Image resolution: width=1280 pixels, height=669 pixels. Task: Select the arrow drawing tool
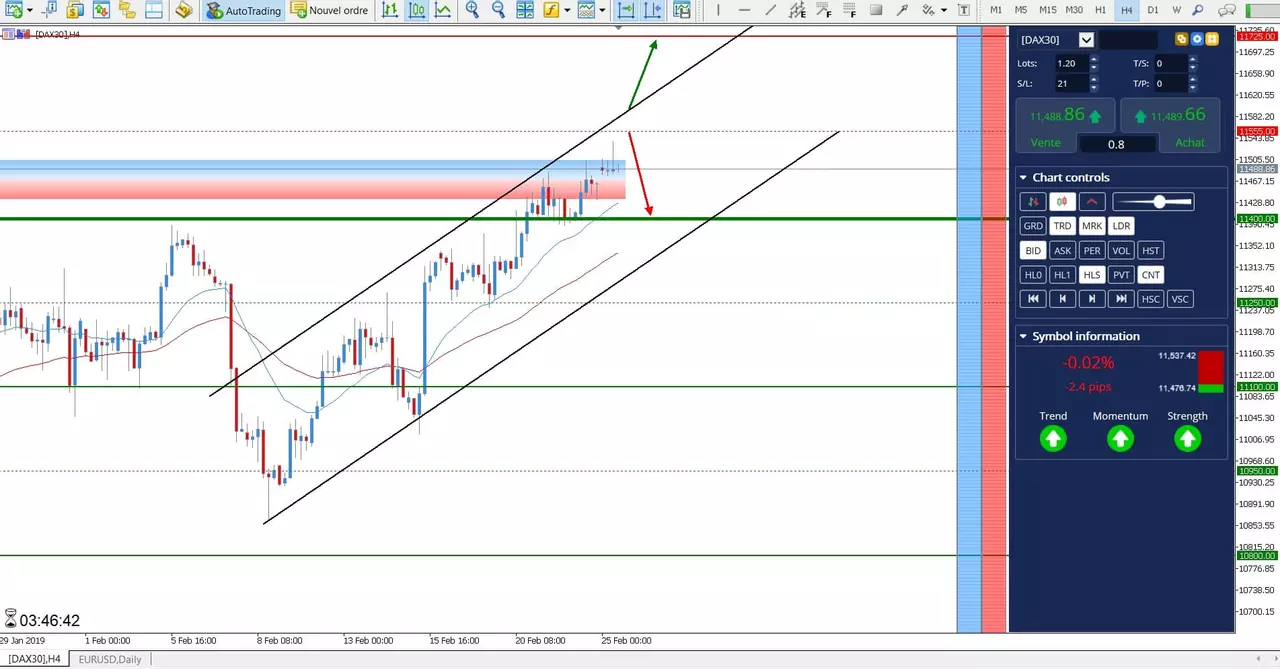(x=902, y=11)
